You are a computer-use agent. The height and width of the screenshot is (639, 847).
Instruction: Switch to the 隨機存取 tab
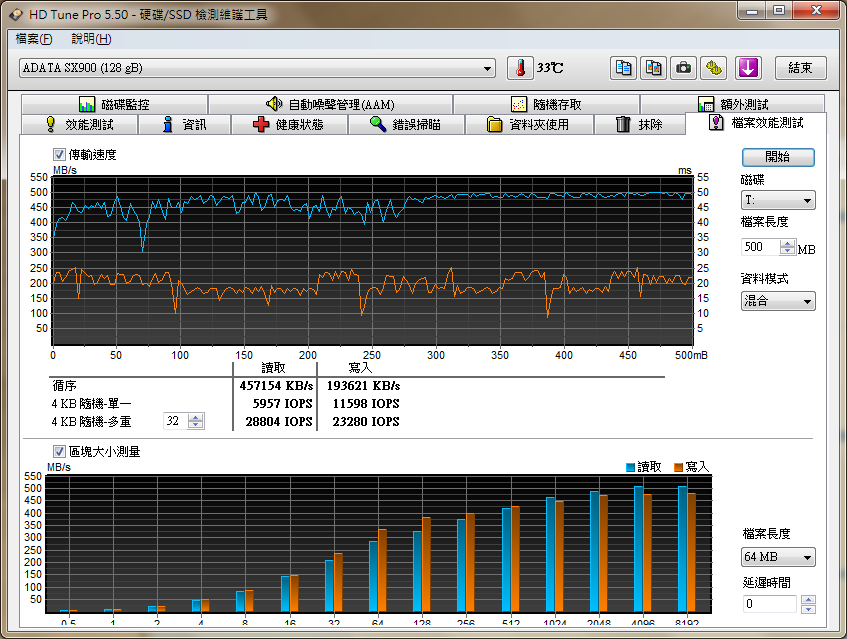tap(546, 104)
